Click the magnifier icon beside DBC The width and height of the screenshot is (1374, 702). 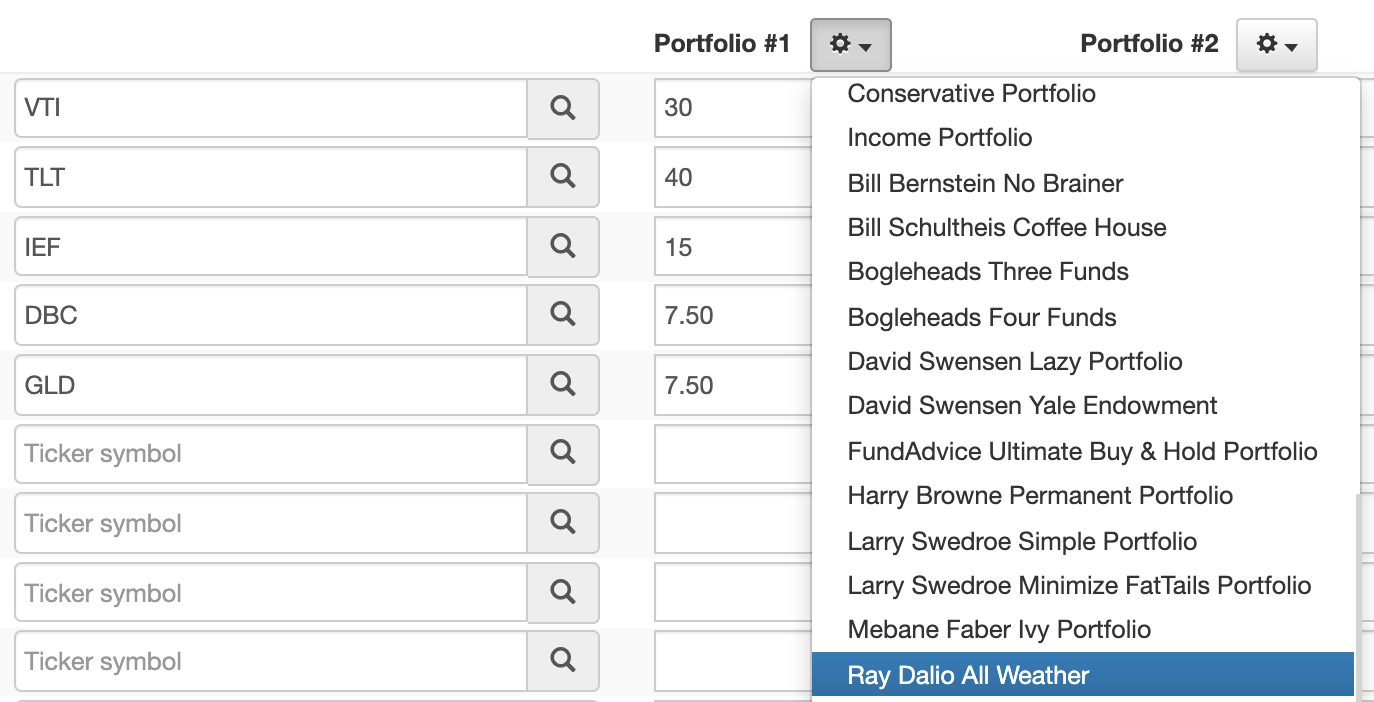pyautogui.click(x=563, y=315)
